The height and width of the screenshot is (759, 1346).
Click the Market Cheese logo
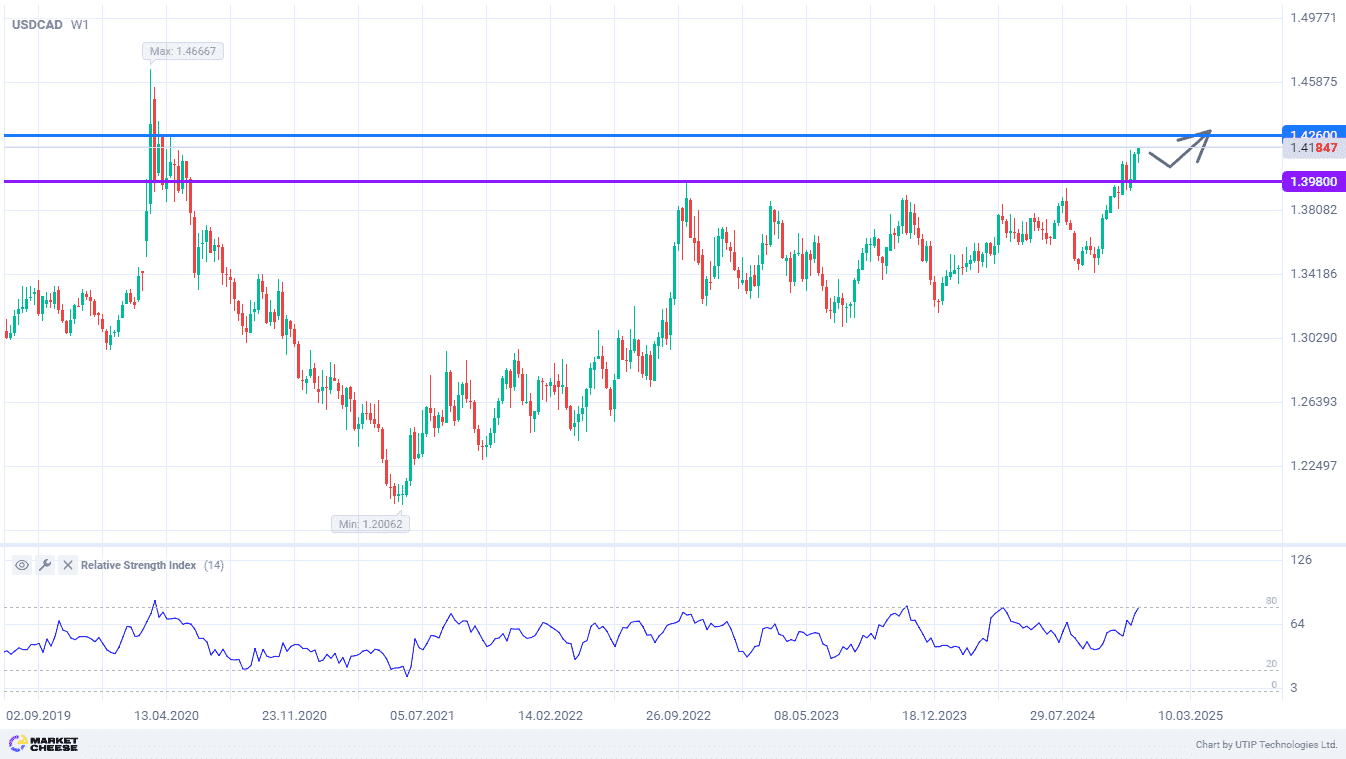(43, 744)
